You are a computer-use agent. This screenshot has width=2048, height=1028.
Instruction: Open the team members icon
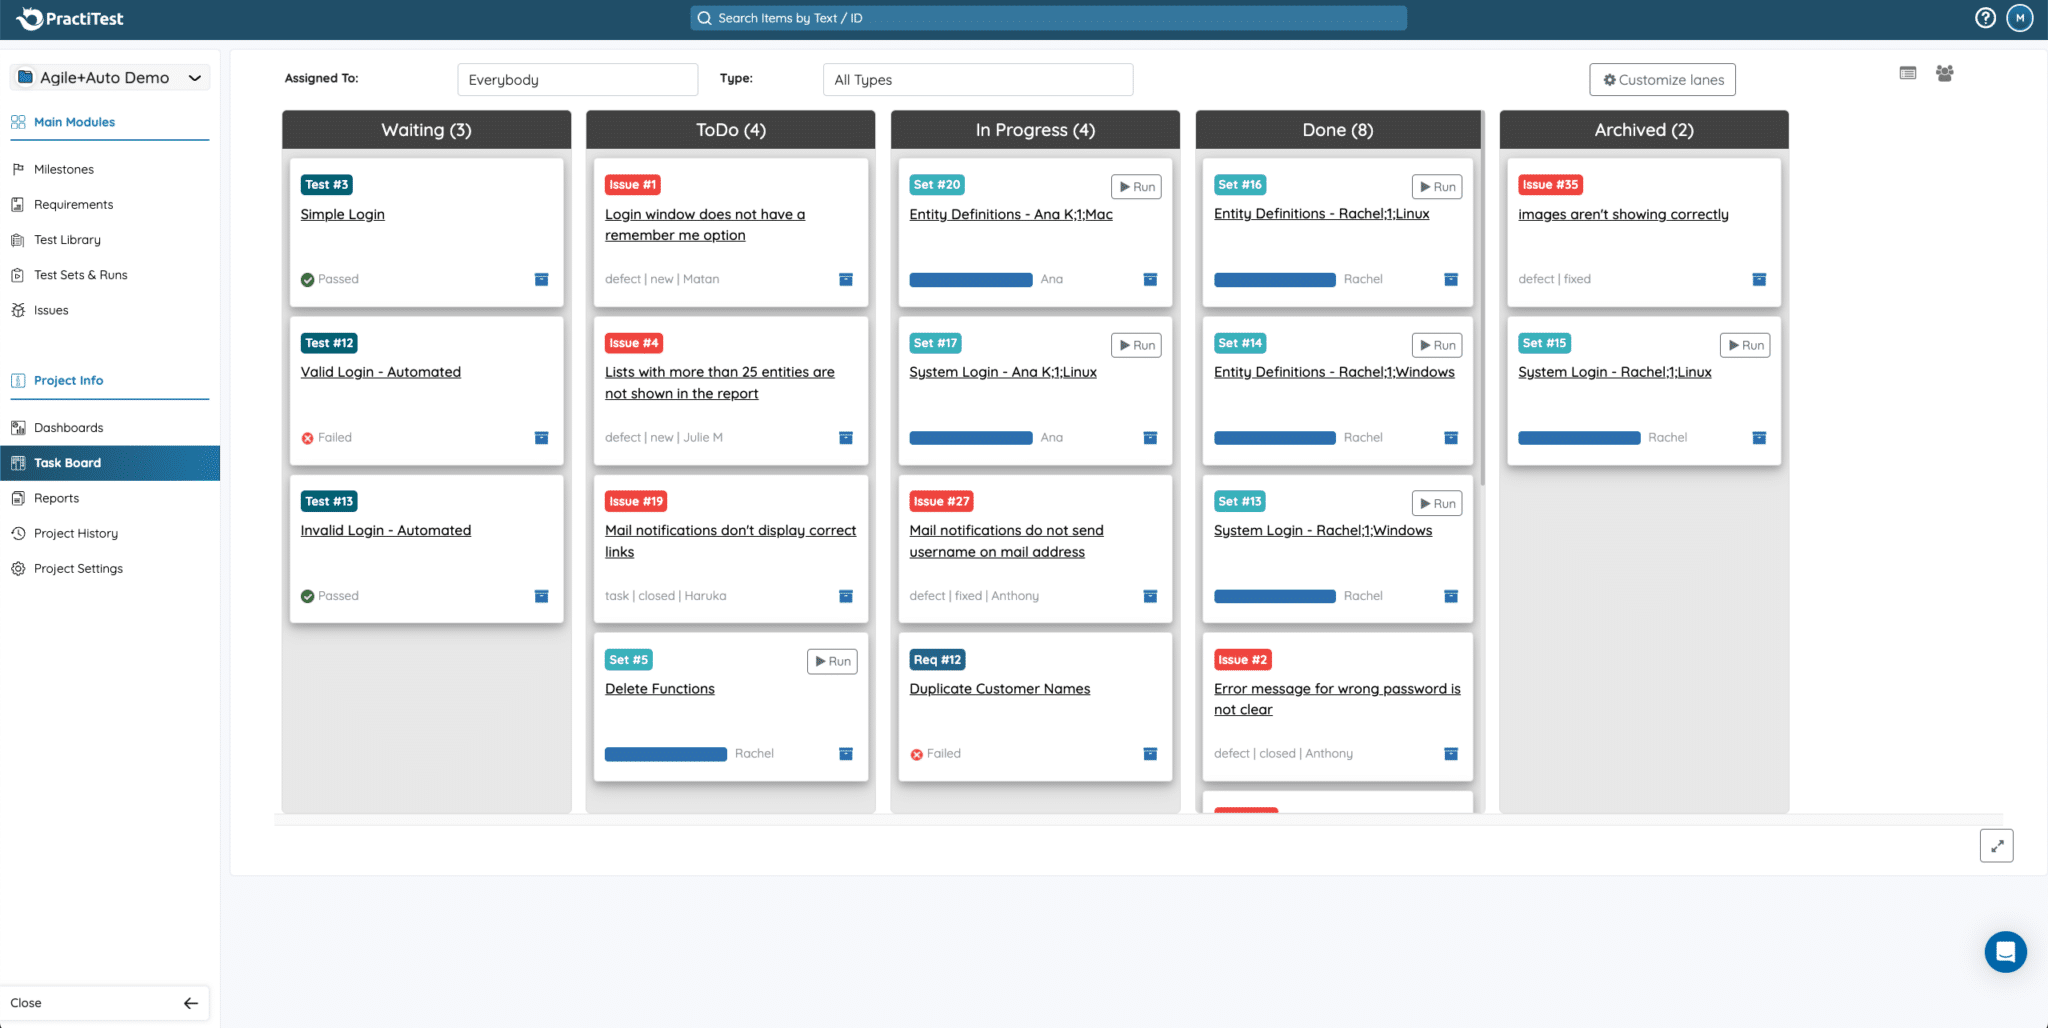pos(1944,73)
